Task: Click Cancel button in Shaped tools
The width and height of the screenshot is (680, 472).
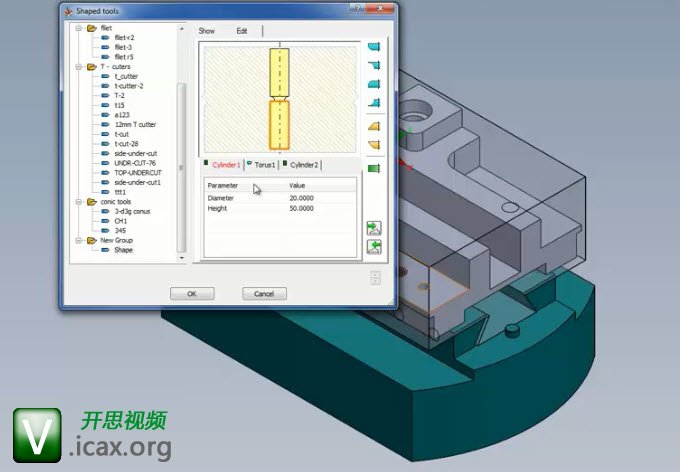Action: (264, 294)
